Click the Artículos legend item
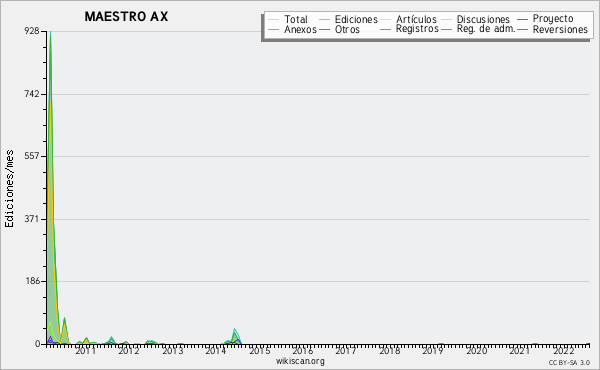The width and height of the screenshot is (600, 370). pos(408,19)
